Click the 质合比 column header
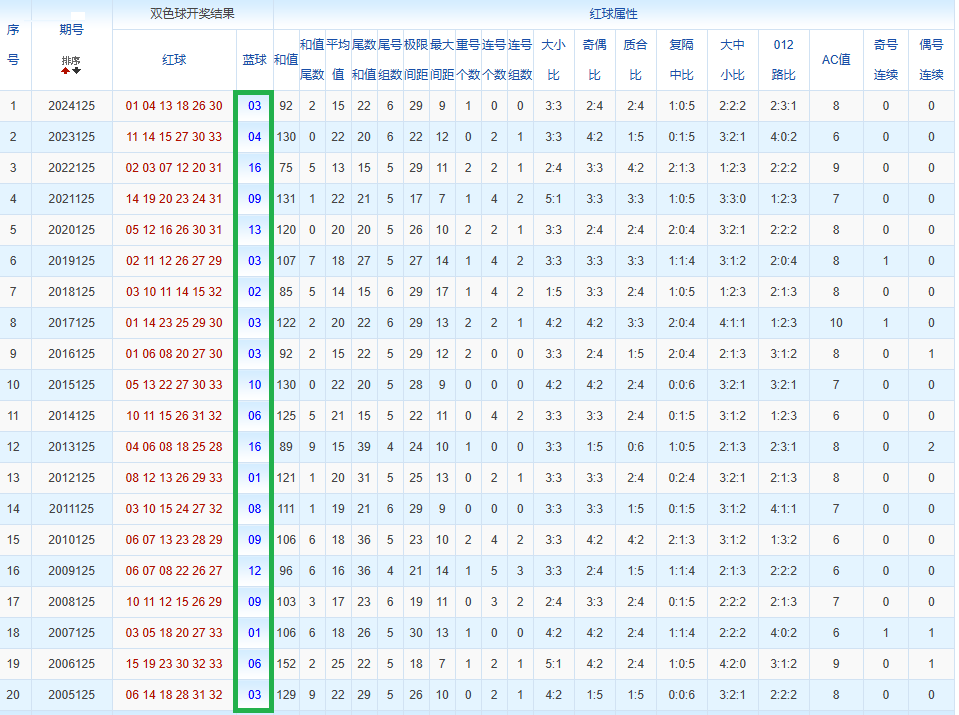The image size is (959, 715). [635, 59]
